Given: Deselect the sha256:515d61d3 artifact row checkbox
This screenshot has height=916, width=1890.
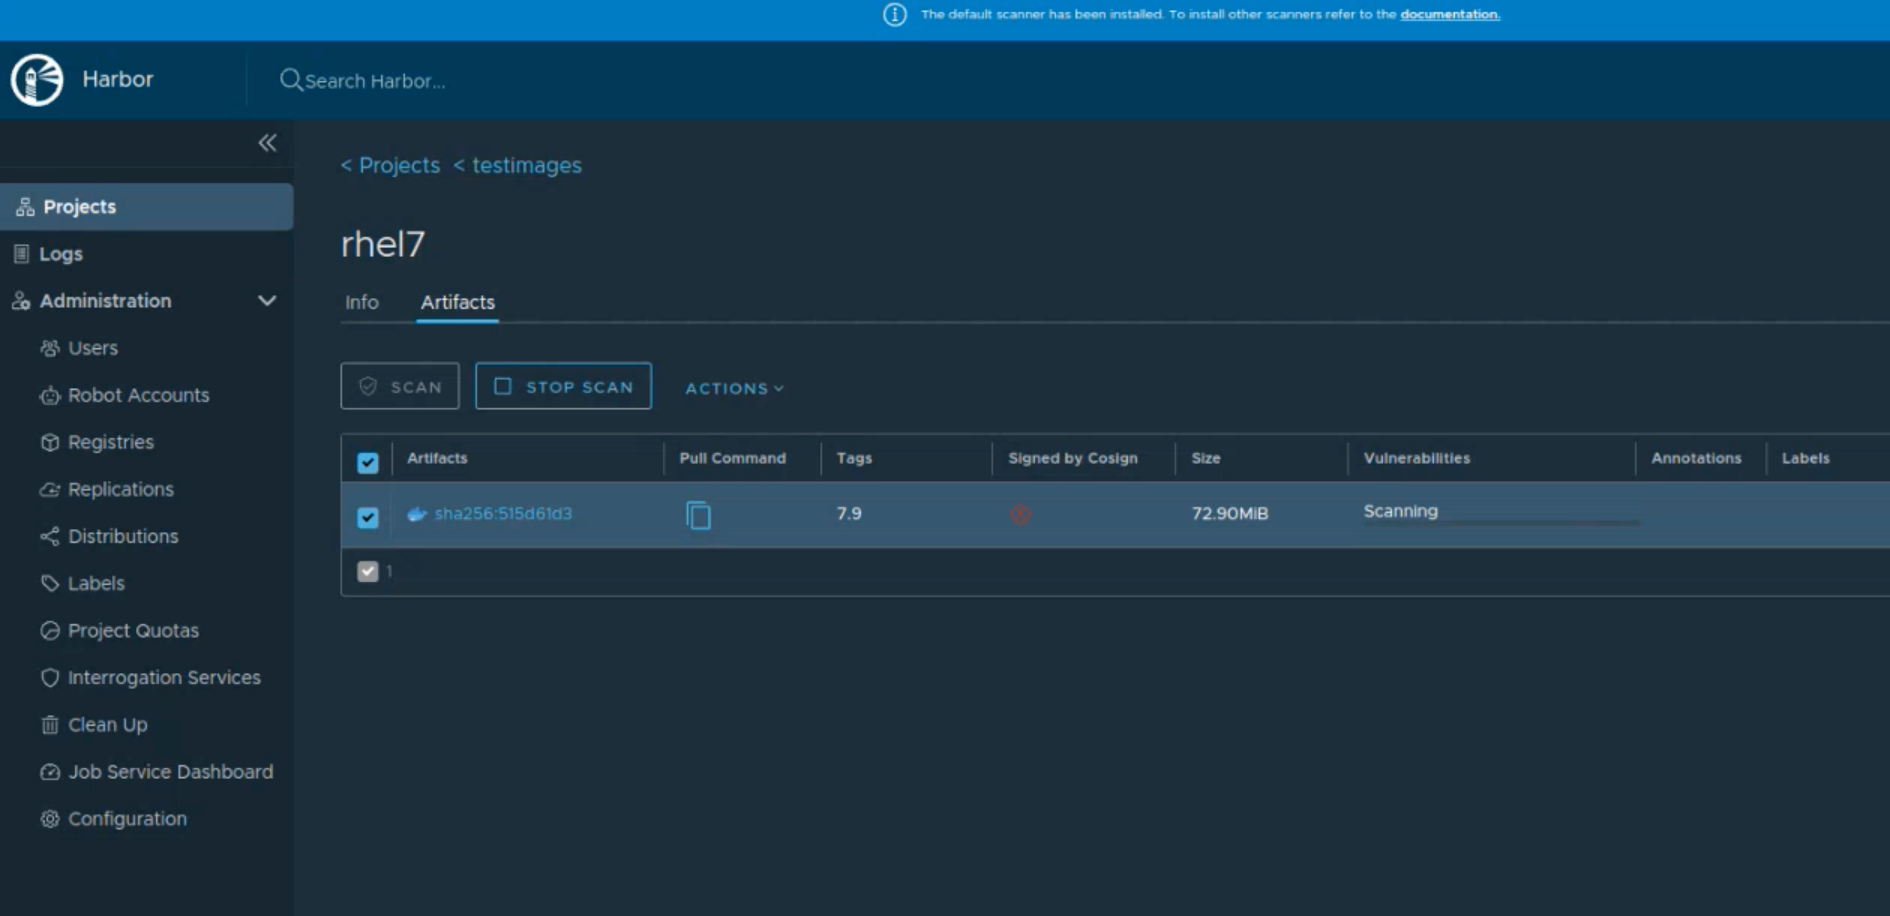Looking at the screenshot, I should click(x=368, y=517).
